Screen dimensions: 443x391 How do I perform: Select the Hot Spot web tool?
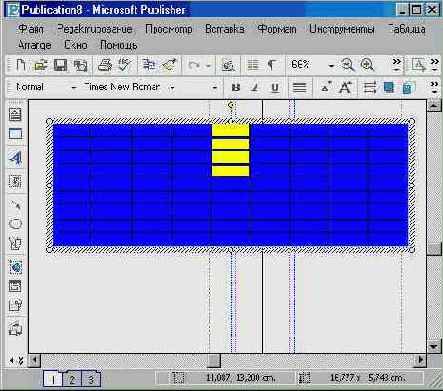click(15, 267)
